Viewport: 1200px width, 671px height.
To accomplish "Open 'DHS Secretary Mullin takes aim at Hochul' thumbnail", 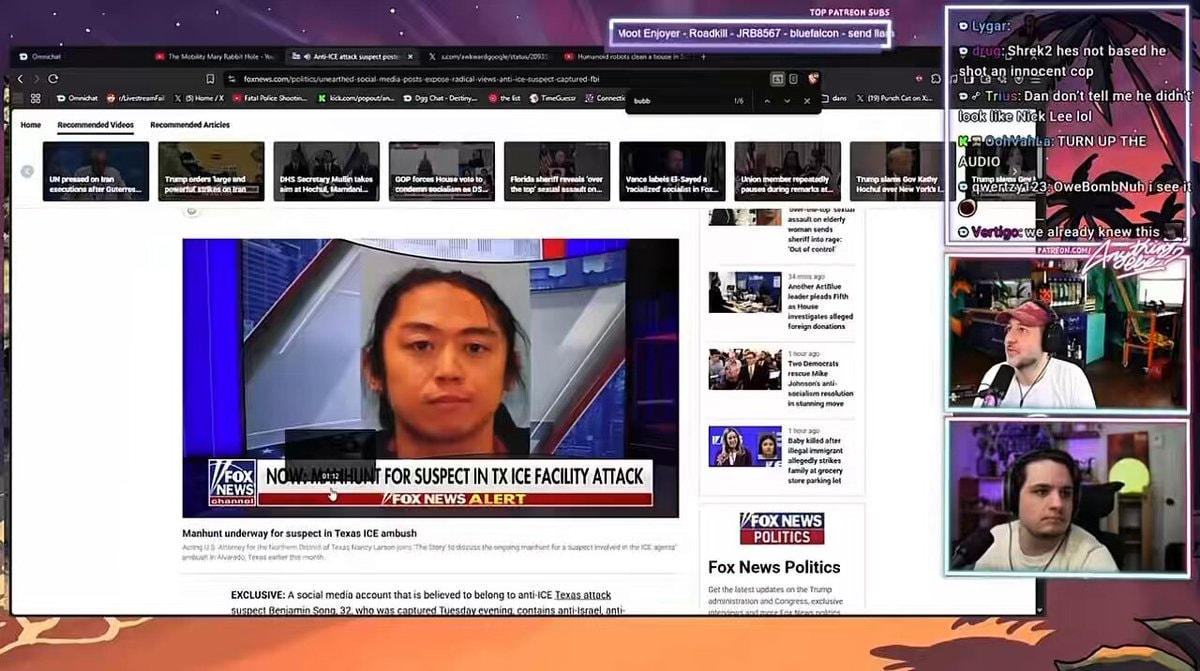I will pyautogui.click(x=326, y=171).
